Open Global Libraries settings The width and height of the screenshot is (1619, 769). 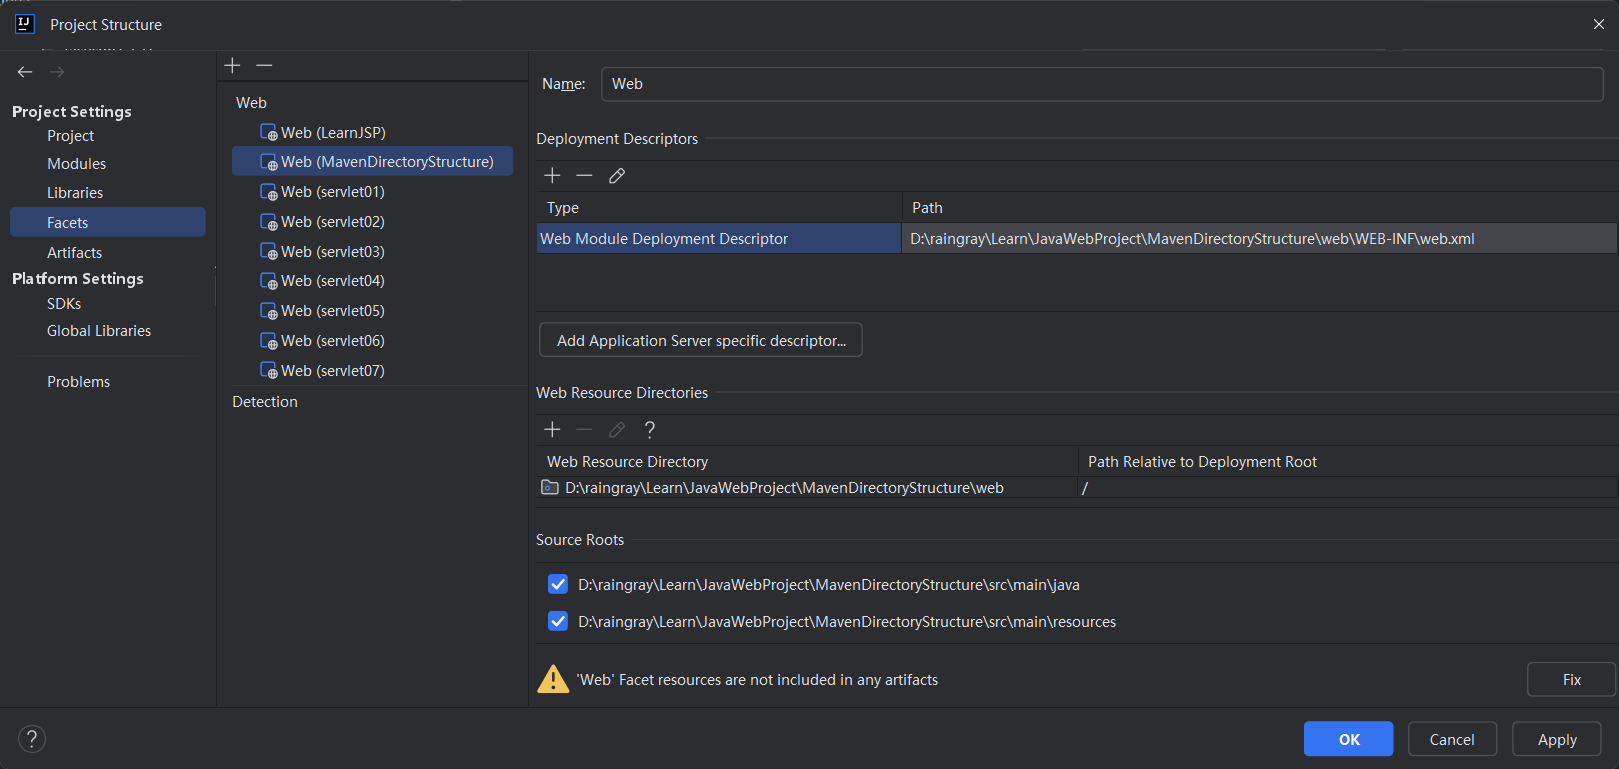[x=99, y=331]
